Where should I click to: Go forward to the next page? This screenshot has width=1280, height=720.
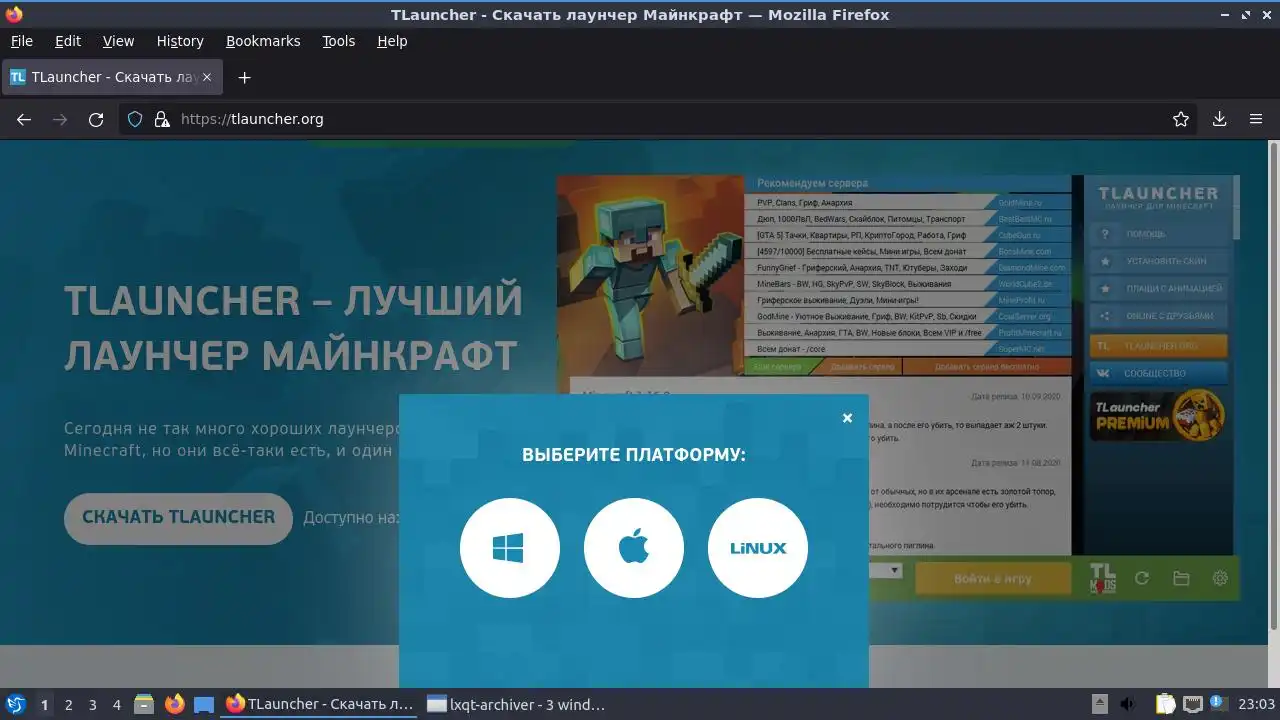pos(60,119)
